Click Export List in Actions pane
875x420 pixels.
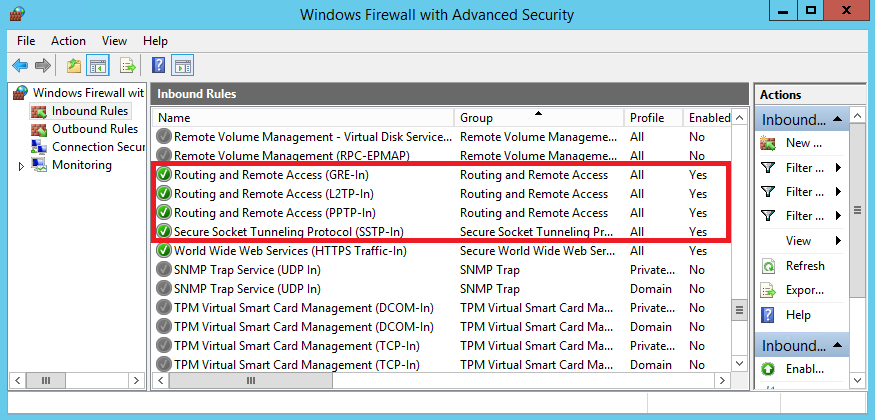tap(804, 290)
